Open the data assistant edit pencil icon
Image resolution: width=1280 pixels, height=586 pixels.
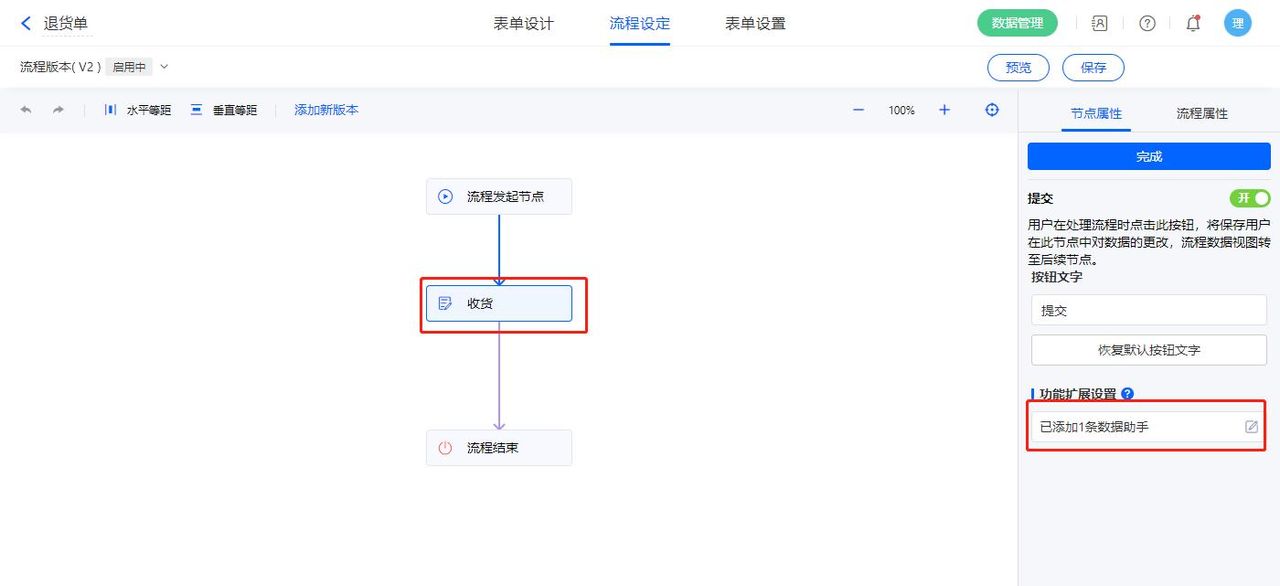coord(1251,426)
